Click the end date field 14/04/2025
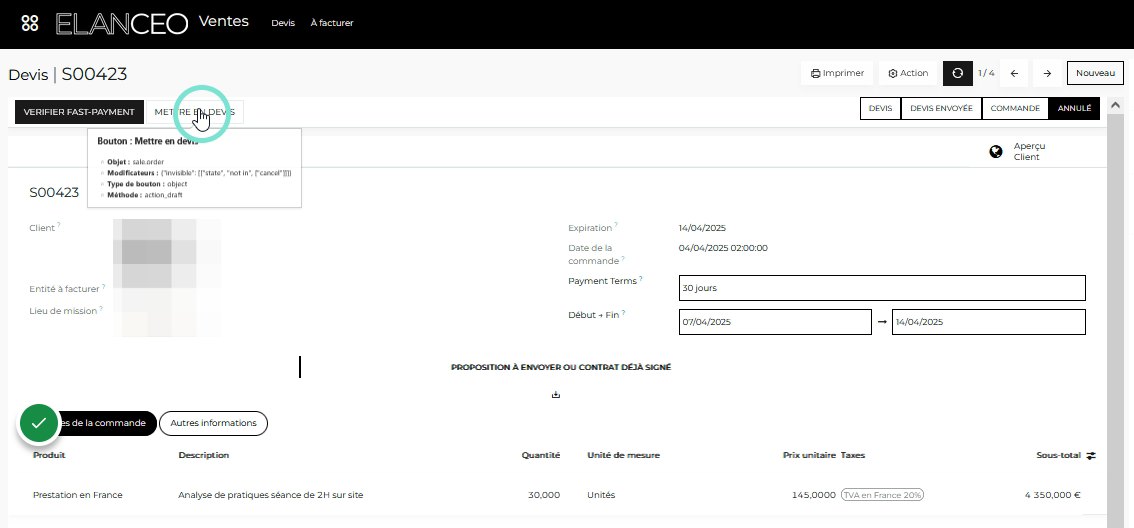 click(989, 322)
